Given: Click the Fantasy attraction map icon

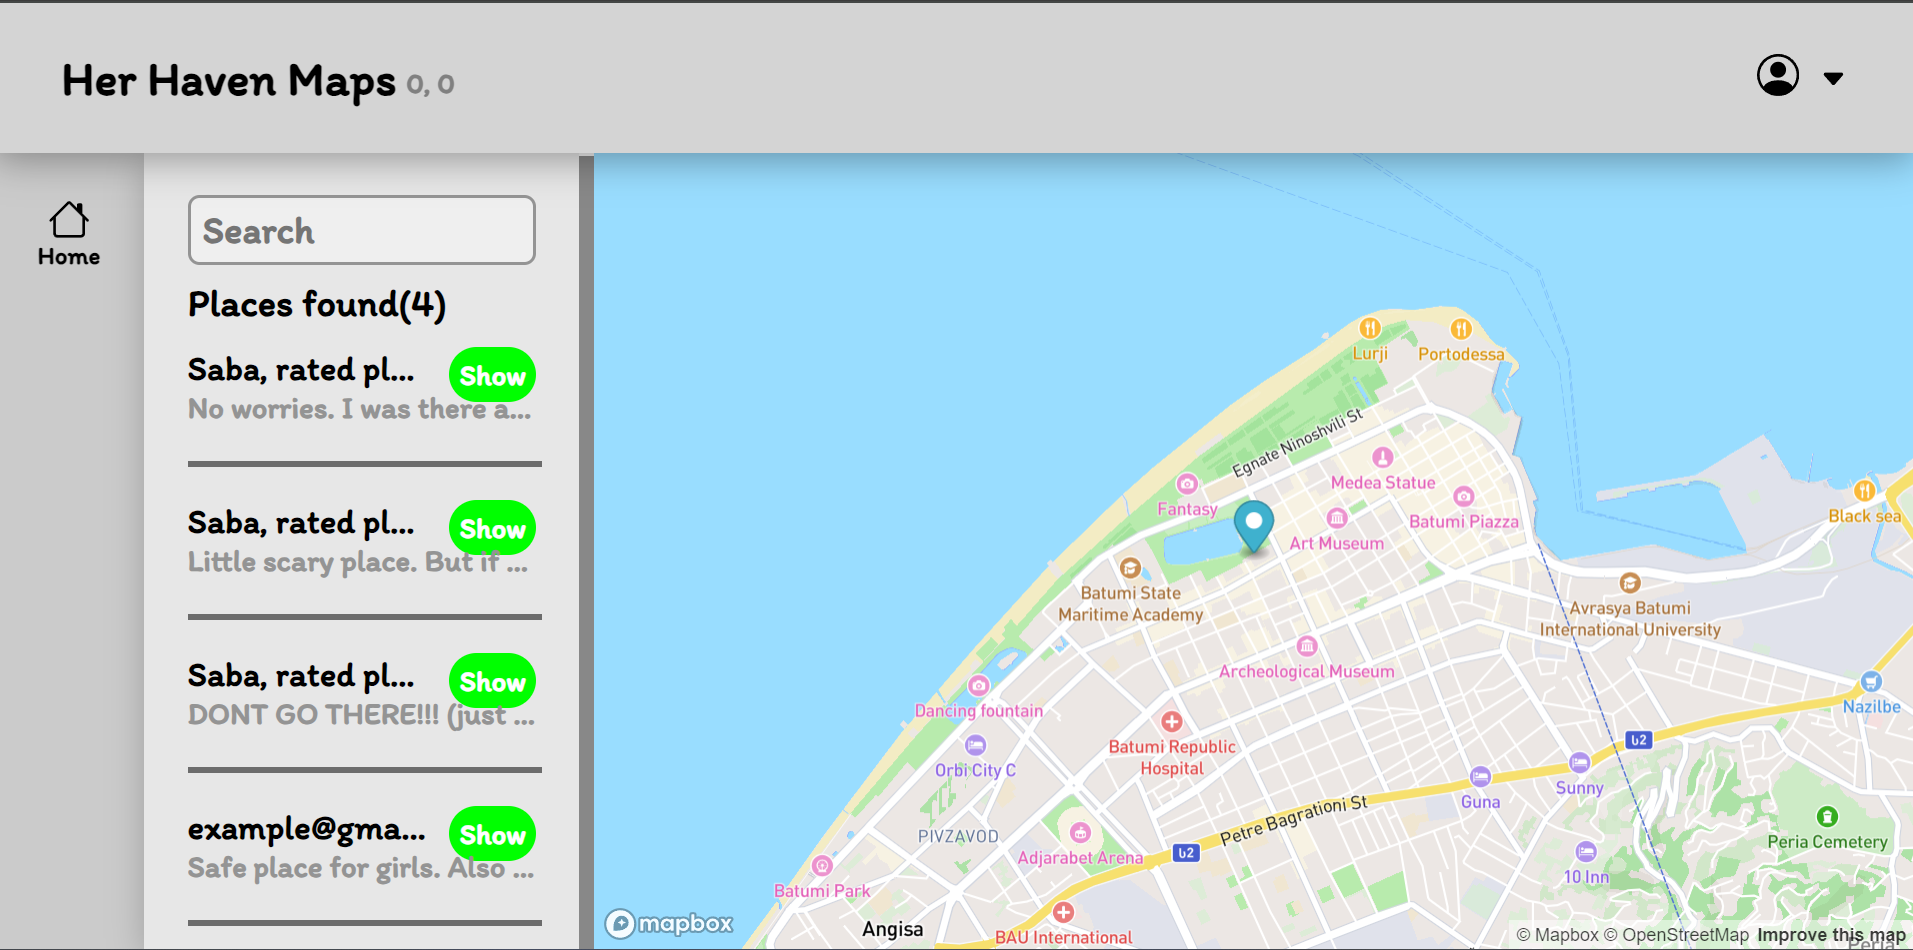Looking at the screenshot, I should pos(1187,484).
